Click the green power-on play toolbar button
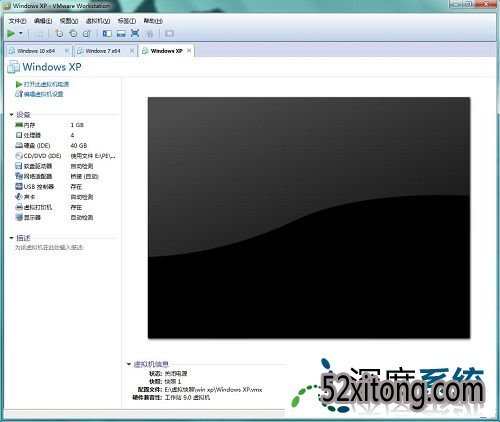This screenshot has width=500, height=422. tap(11, 33)
